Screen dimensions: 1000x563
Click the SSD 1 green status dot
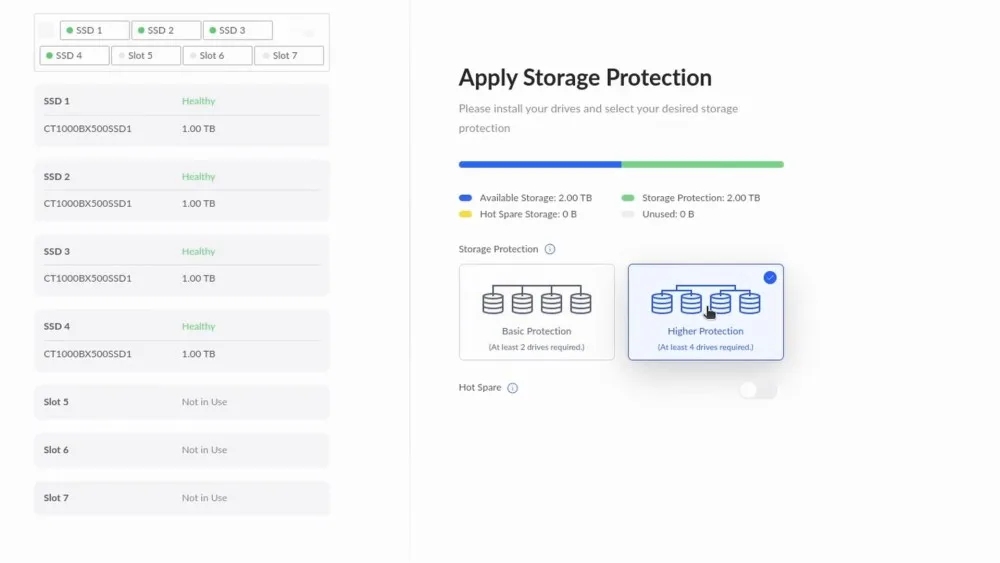click(x=70, y=31)
